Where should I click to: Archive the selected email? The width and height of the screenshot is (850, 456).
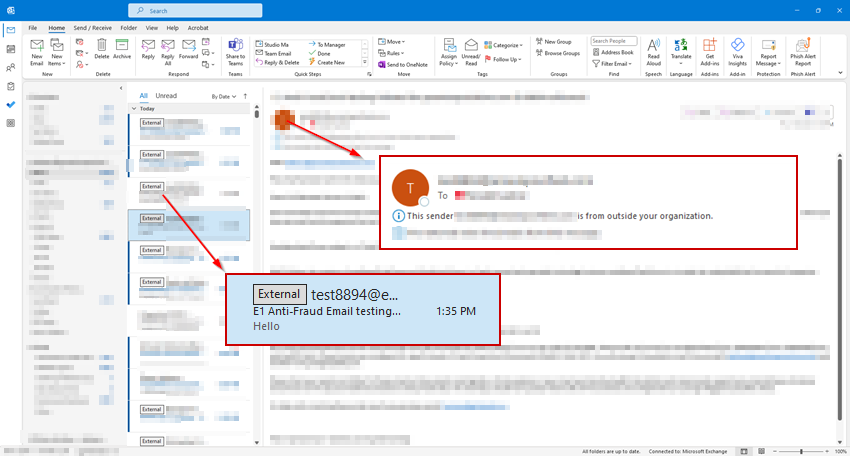pyautogui.click(x=122, y=49)
